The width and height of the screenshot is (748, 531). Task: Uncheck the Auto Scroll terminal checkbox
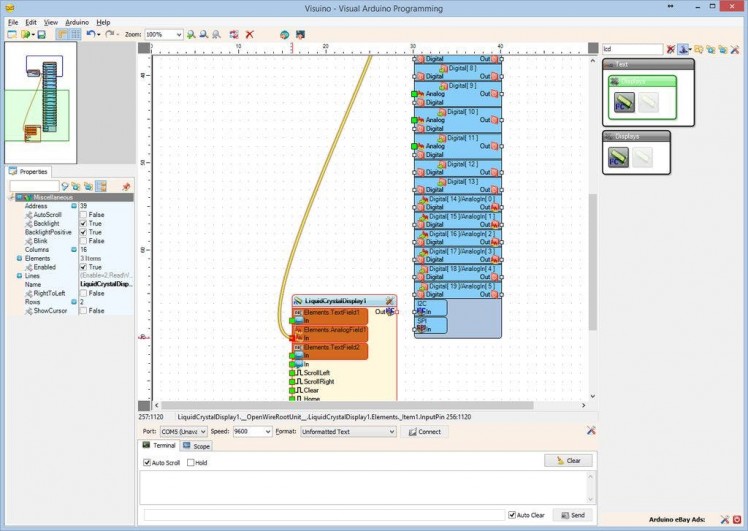click(x=146, y=463)
